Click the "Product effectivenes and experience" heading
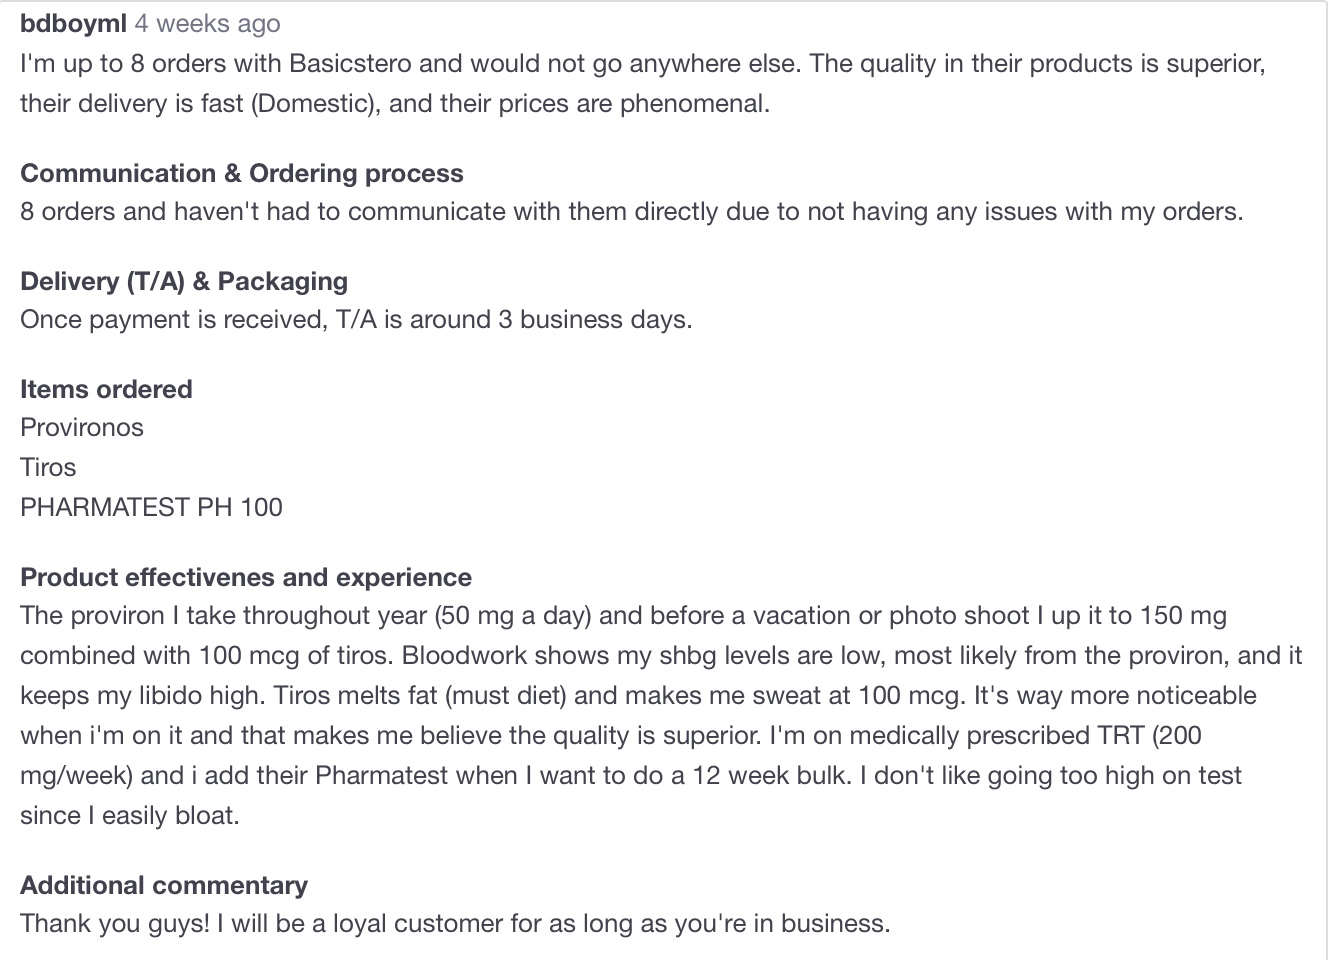Screen dimensions: 1344x960 246,577
